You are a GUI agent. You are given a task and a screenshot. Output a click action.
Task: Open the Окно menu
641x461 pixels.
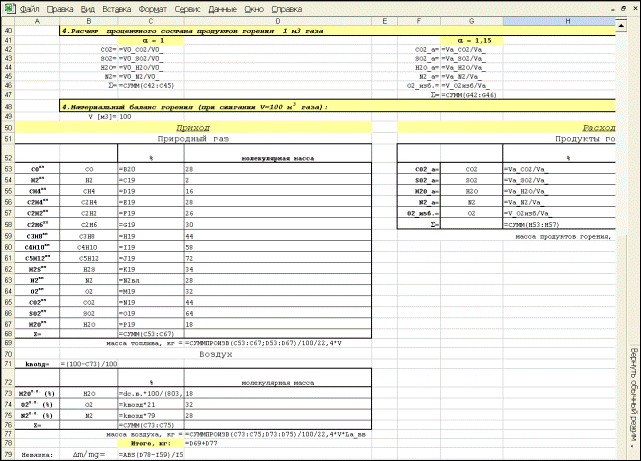click(x=254, y=9)
